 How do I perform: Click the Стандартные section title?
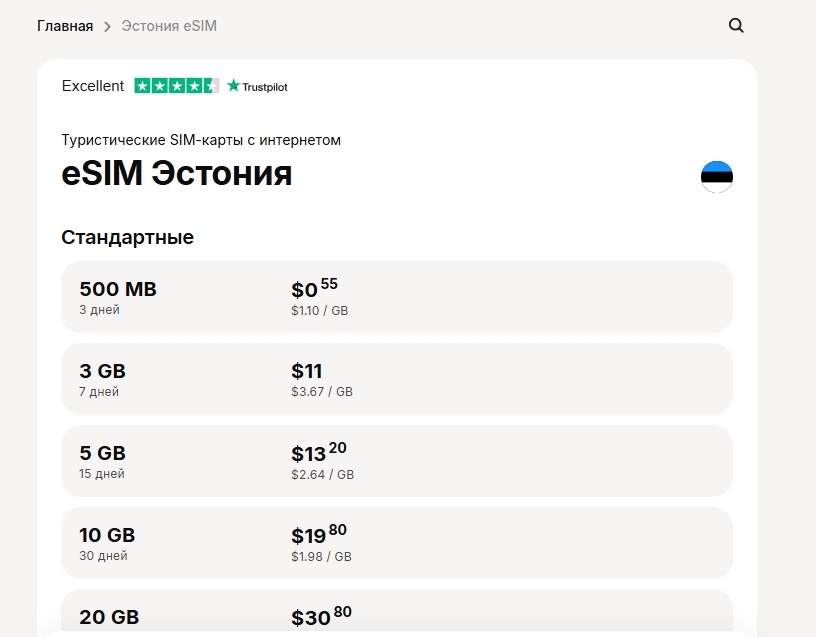click(x=127, y=238)
